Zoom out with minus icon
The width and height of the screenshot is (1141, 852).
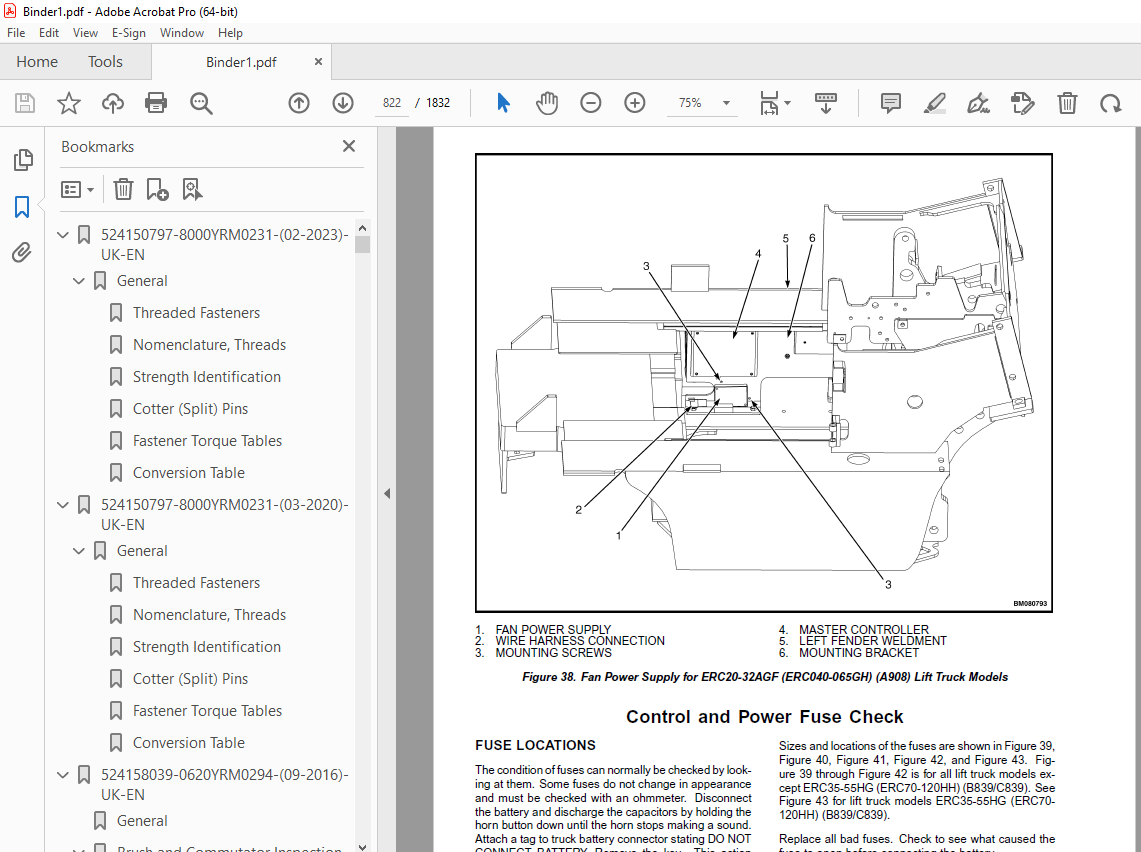[x=591, y=103]
